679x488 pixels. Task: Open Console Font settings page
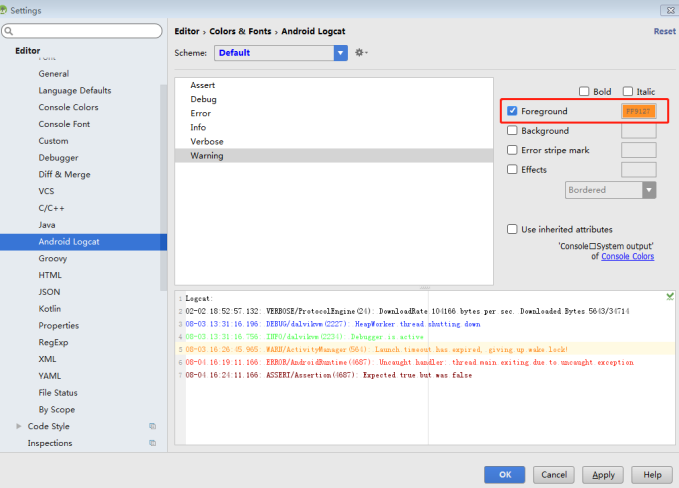pos(64,124)
